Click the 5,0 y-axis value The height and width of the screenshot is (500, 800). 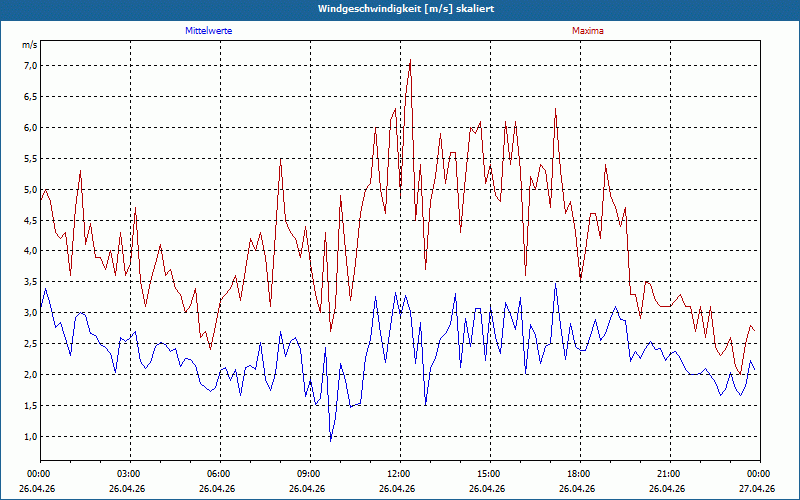tap(31, 189)
